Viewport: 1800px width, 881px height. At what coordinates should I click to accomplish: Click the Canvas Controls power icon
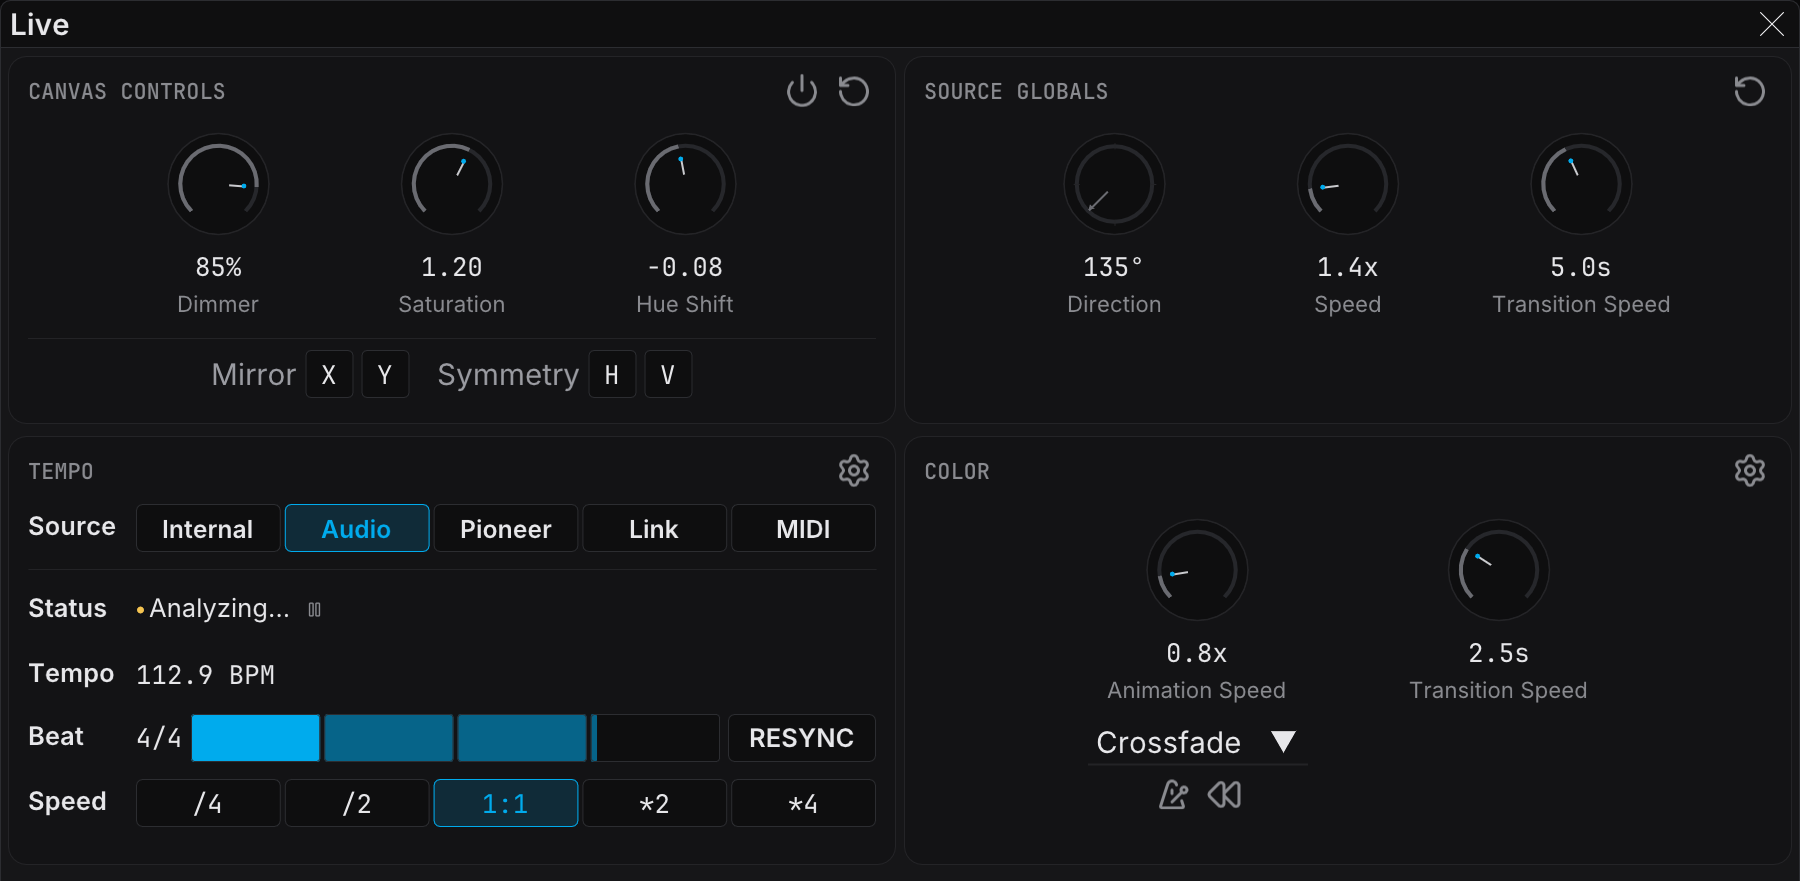[802, 91]
